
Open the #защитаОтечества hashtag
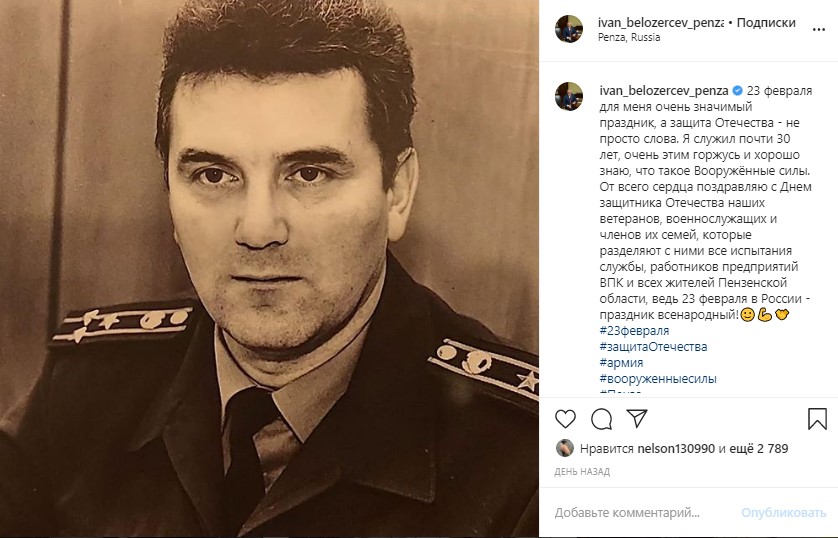pos(653,347)
